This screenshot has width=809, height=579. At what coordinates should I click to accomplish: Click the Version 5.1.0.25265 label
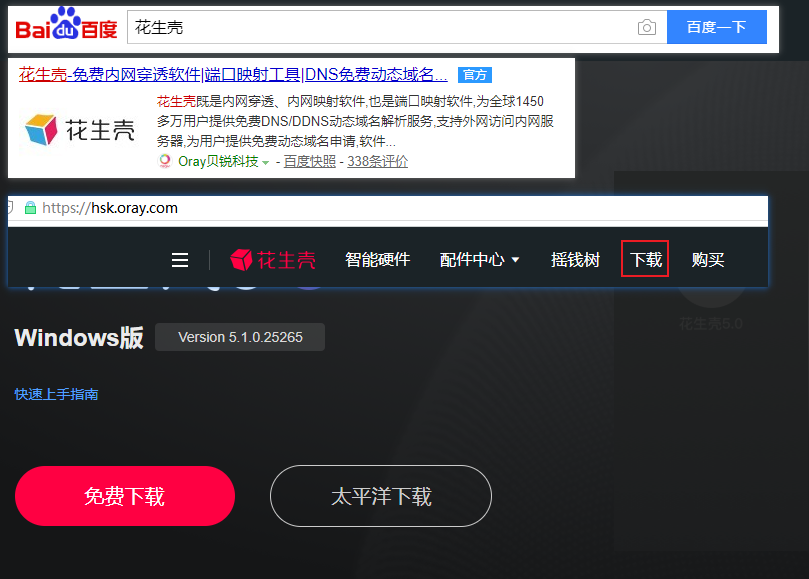click(x=240, y=337)
